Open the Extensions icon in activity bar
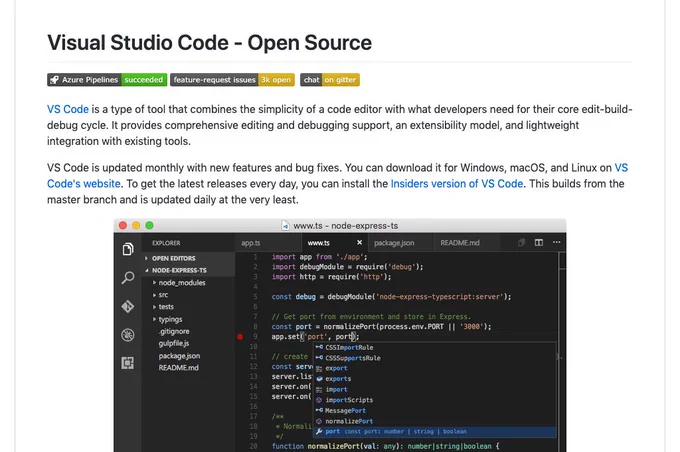Viewport: 680px width, 452px height. click(x=128, y=363)
